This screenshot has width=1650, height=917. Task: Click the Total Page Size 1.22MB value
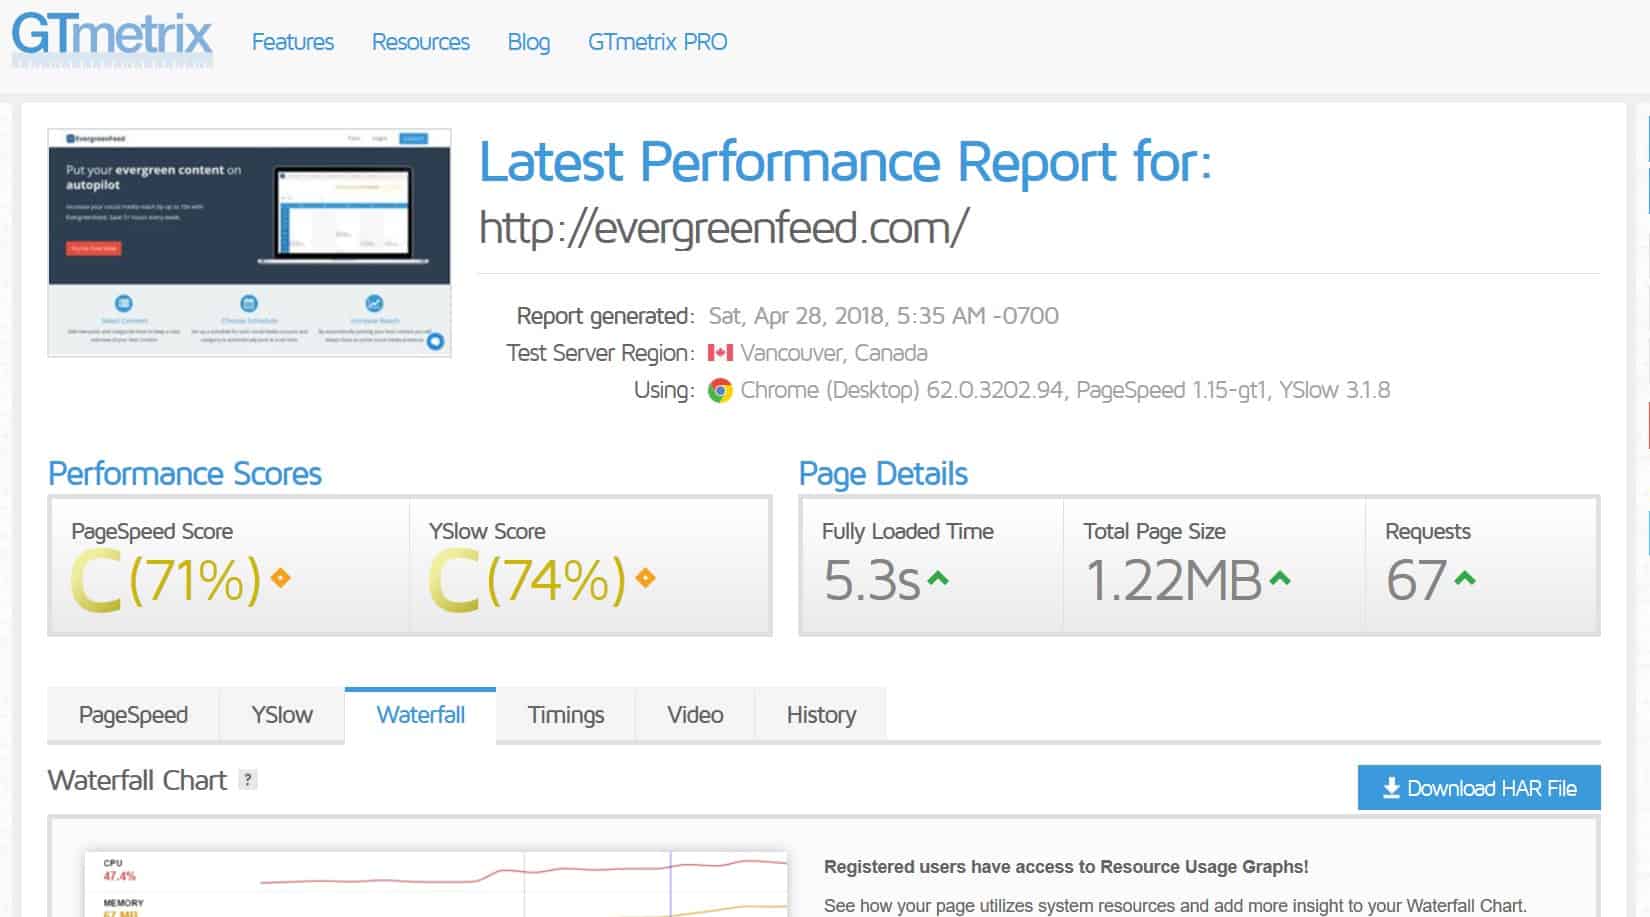[x=1173, y=580]
